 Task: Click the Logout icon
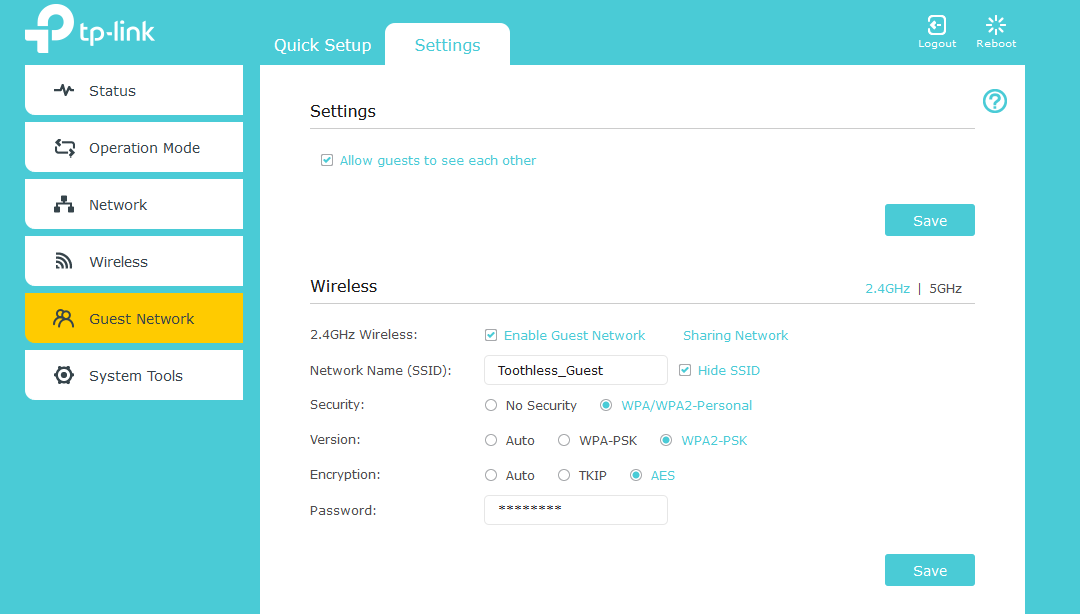(937, 26)
